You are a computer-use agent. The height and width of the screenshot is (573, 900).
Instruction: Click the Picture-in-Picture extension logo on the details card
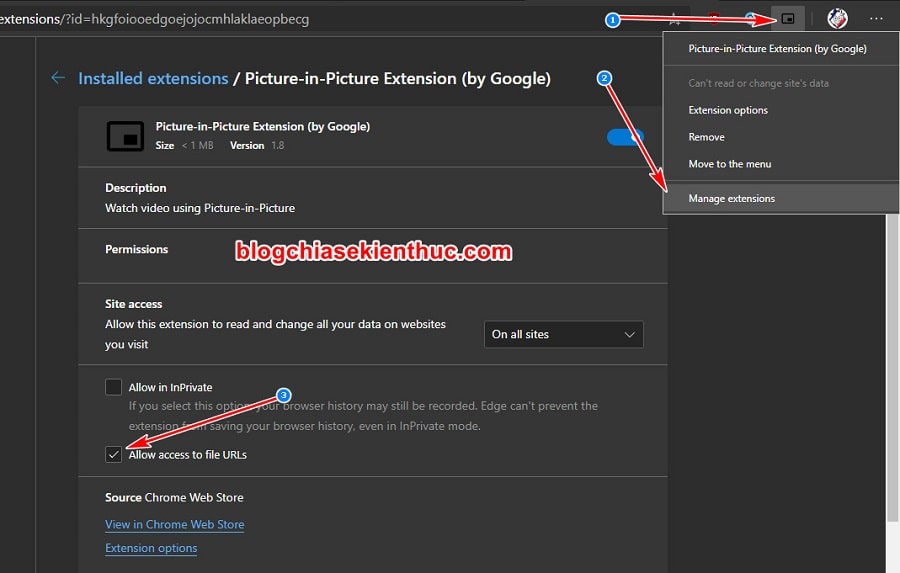tap(125, 136)
